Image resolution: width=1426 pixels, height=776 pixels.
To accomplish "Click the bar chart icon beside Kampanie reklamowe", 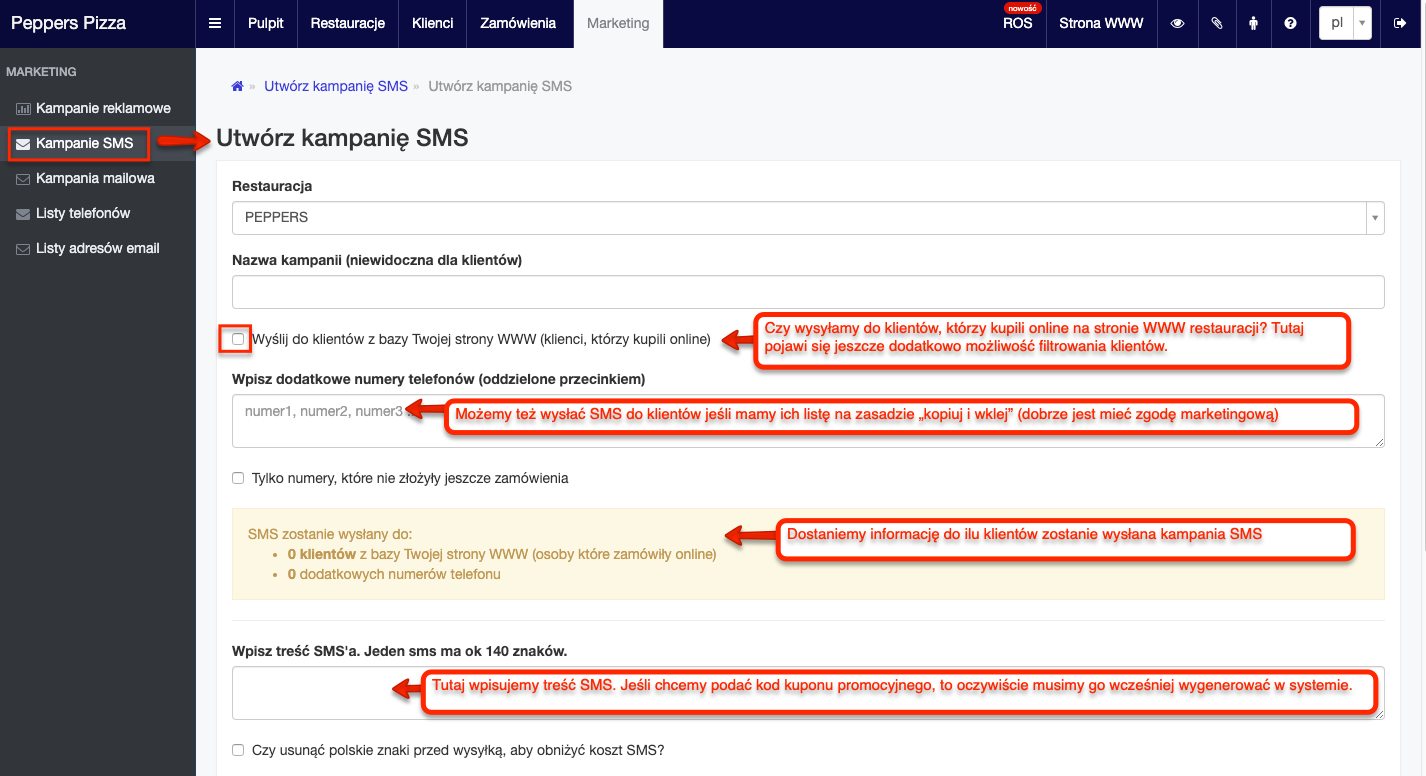I will tap(23, 109).
